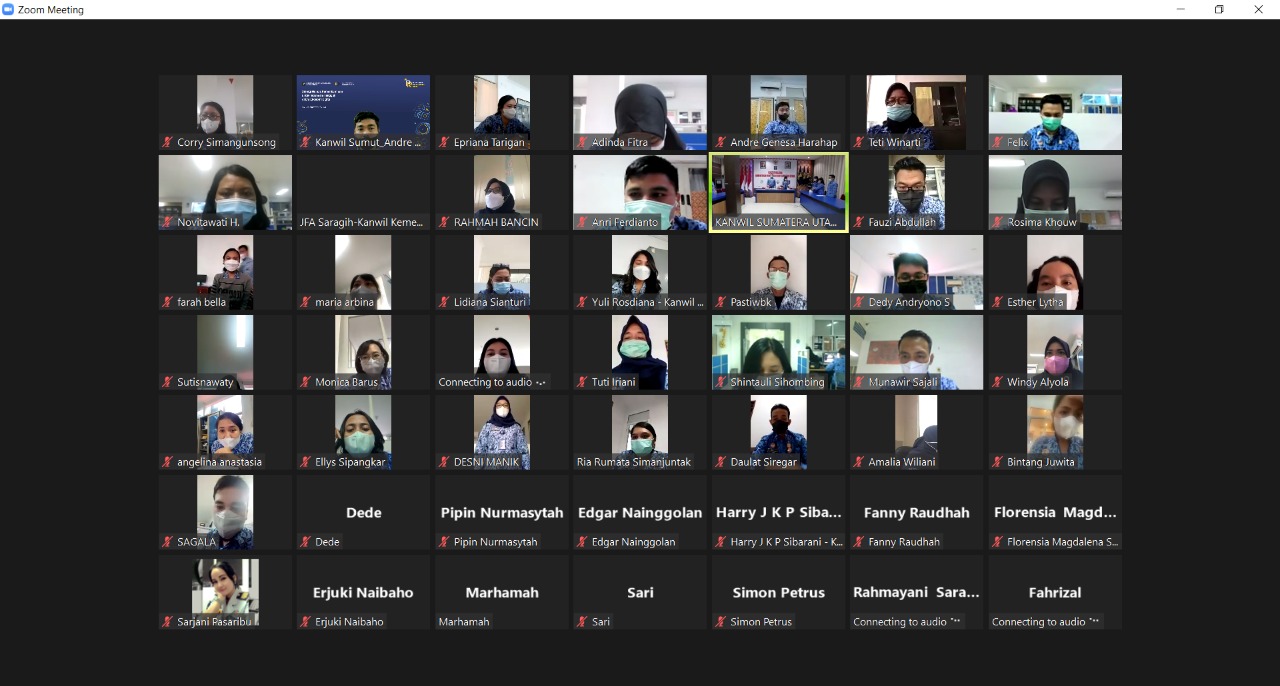Click muted mic icon beside Simon Petrus
The width and height of the screenshot is (1280, 686).
pyautogui.click(x=721, y=622)
